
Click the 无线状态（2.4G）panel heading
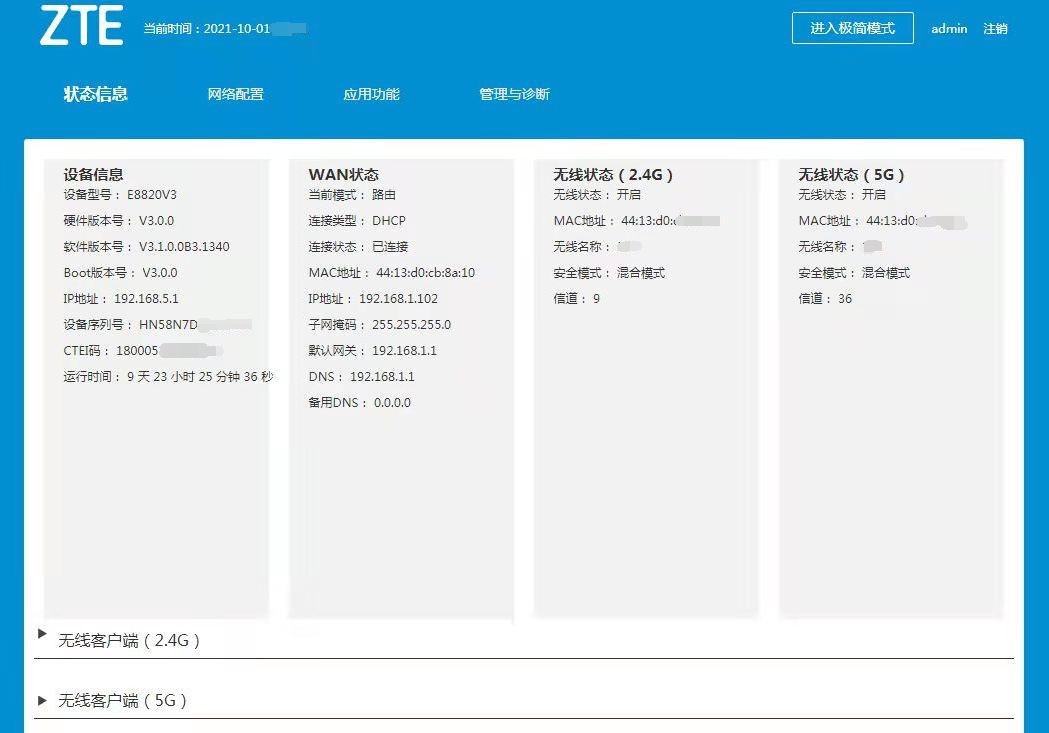613,174
